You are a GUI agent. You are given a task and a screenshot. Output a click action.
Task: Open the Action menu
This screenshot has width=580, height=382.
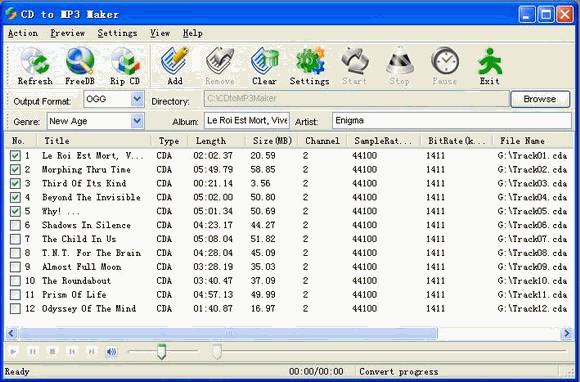coord(23,33)
